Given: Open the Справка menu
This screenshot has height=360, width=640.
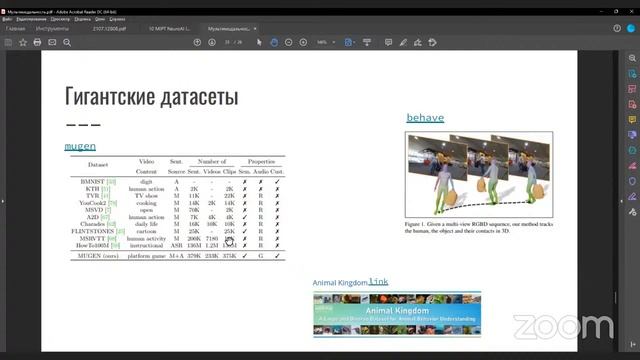Looking at the screenshot, I should (117, 19).
